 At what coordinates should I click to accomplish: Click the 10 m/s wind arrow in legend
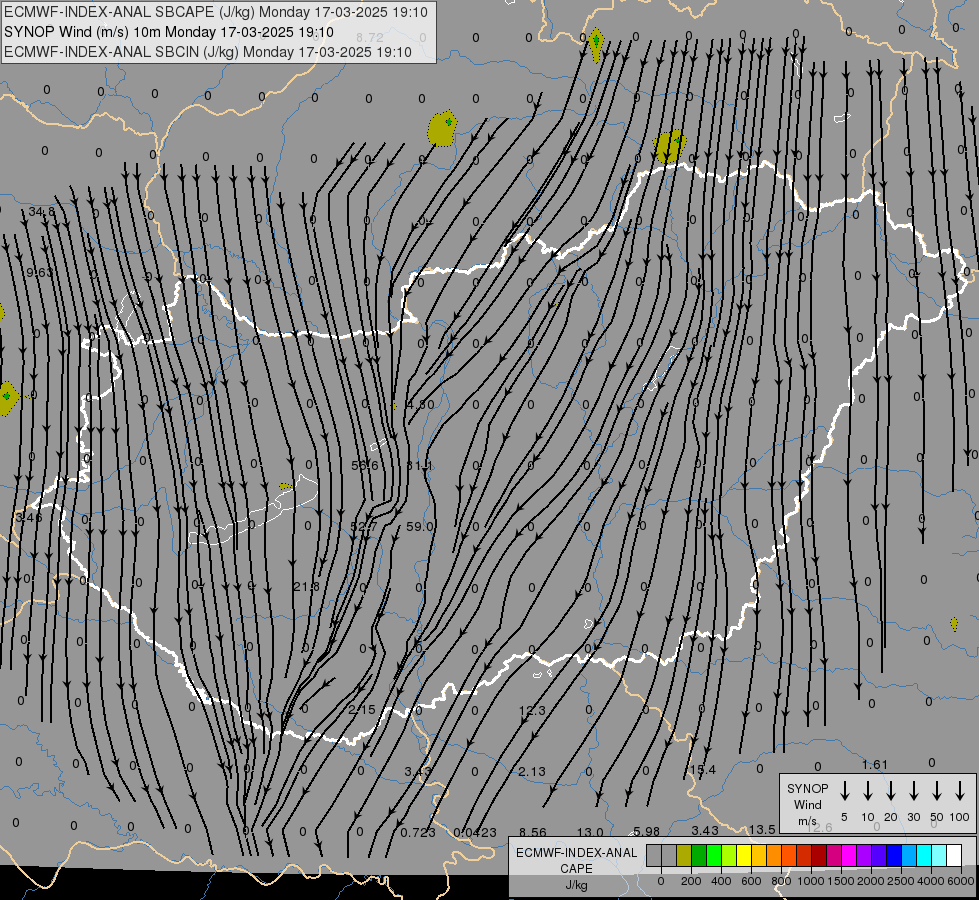pyautogui.click(x=867, y=791)
